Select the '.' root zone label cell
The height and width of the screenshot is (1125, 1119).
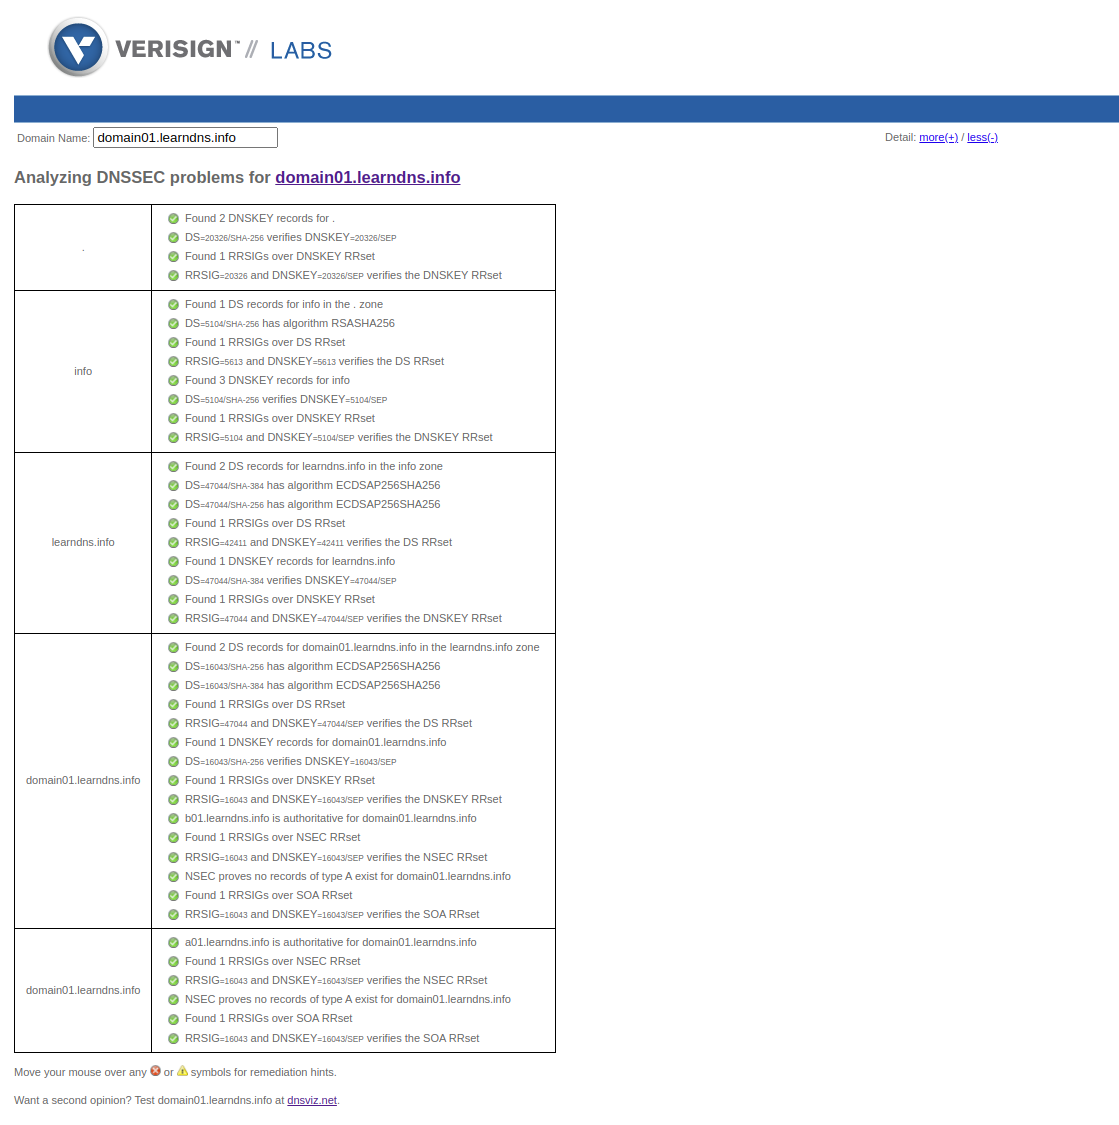[83, 248]
